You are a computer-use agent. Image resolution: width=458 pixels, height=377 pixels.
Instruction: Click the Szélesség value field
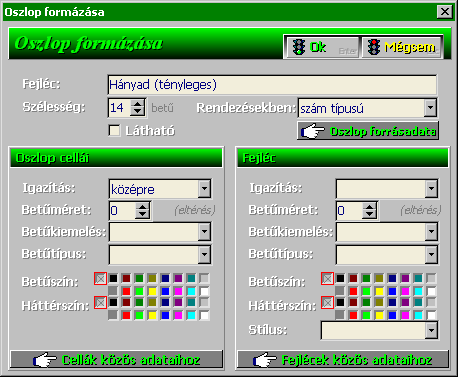[x=120, y=108]
